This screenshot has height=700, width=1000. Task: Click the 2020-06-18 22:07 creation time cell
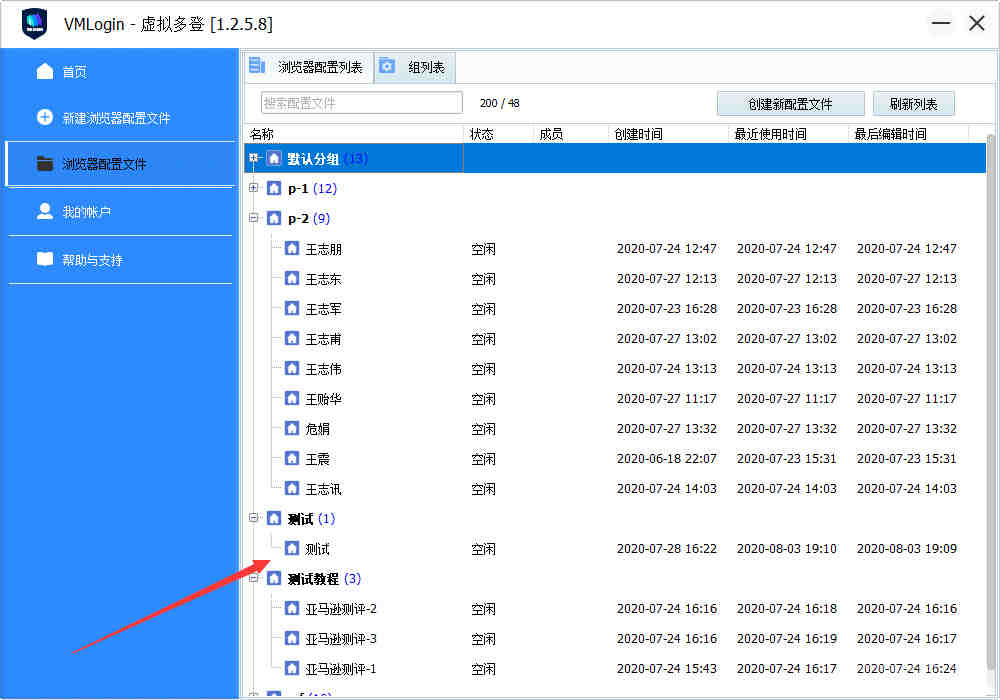(x=666, y=458)
